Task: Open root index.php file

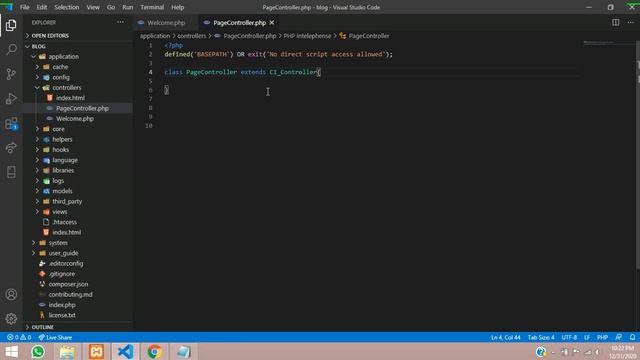Action: 62,305
